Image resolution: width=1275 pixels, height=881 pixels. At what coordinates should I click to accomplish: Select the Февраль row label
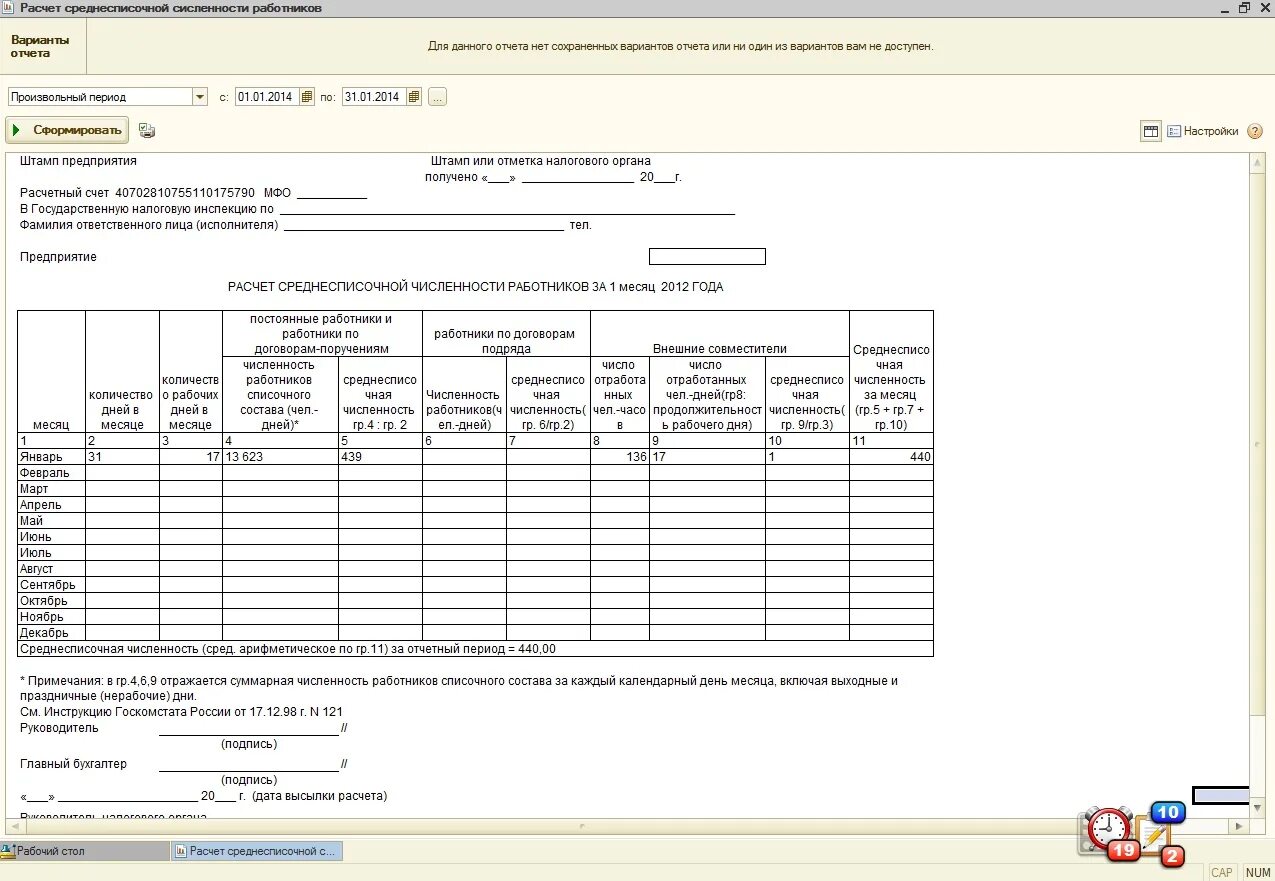(x=51, y=473)
